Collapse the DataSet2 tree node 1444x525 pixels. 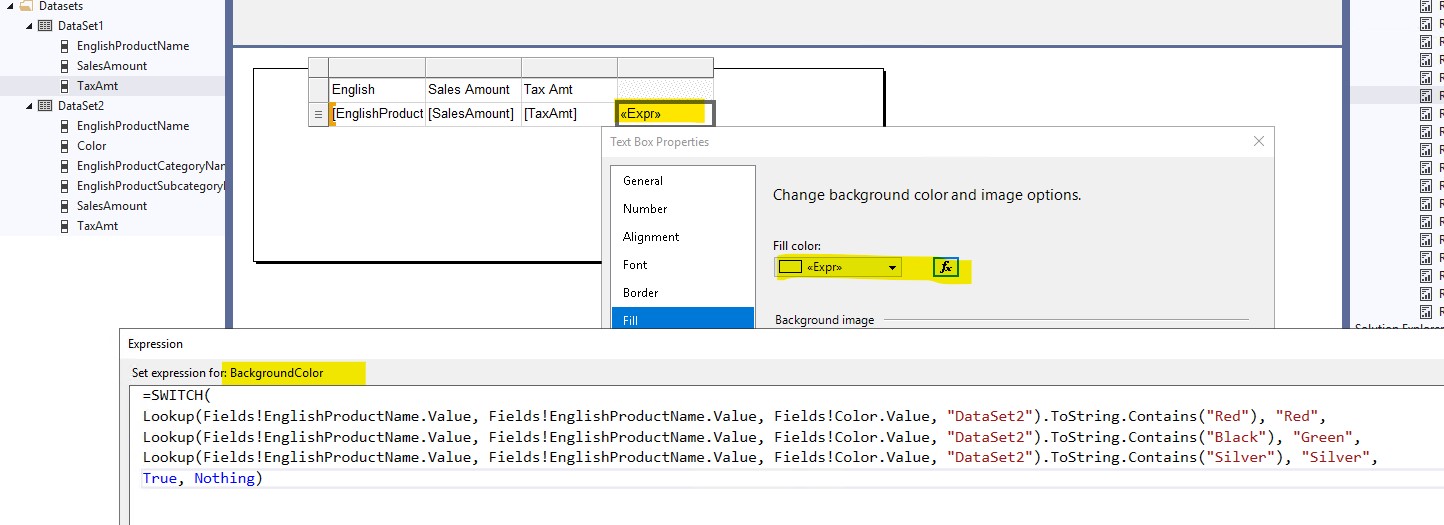point(29,106)
